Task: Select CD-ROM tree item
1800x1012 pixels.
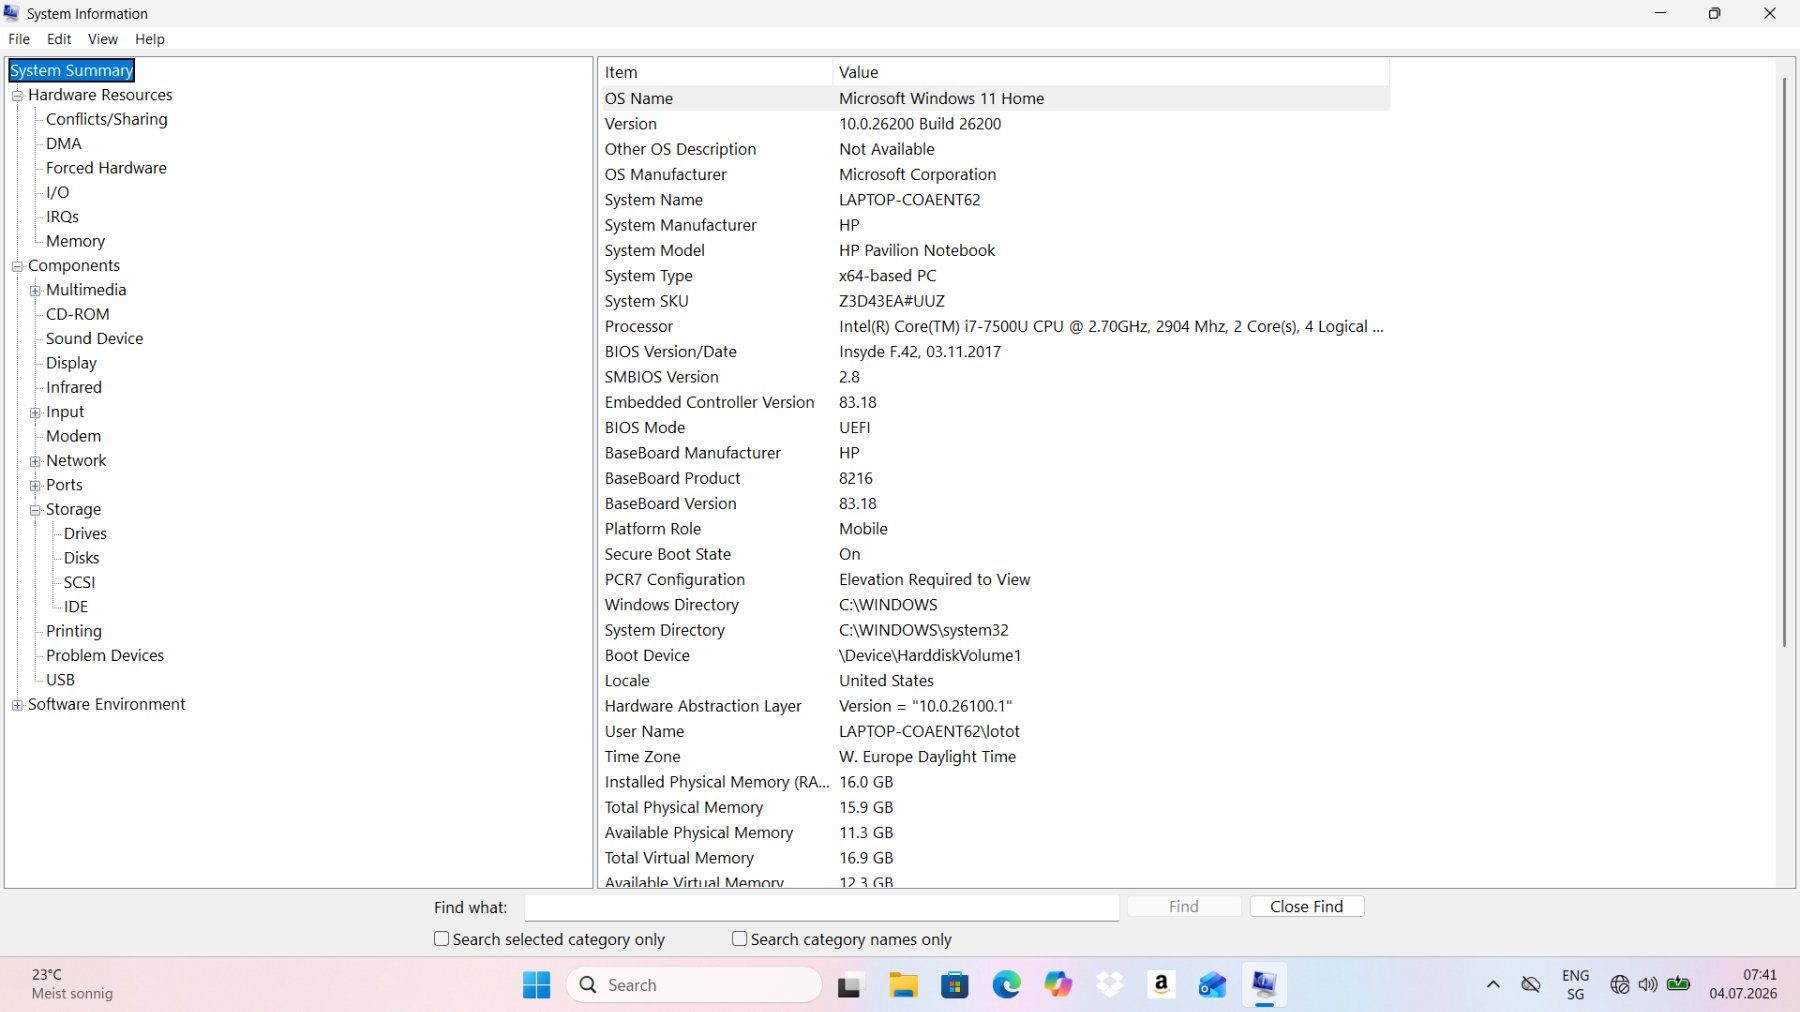Action: [78, 314]
